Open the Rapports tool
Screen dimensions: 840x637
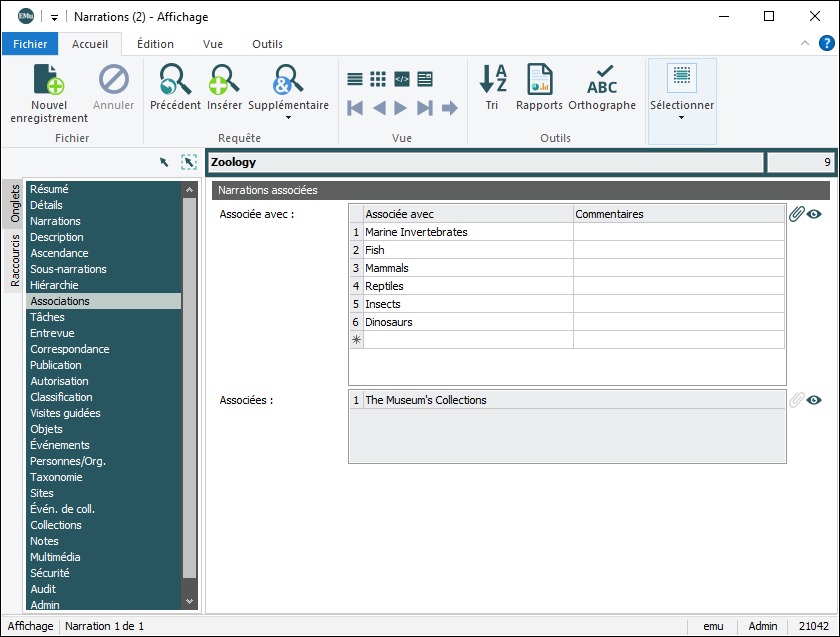point(539,81)
